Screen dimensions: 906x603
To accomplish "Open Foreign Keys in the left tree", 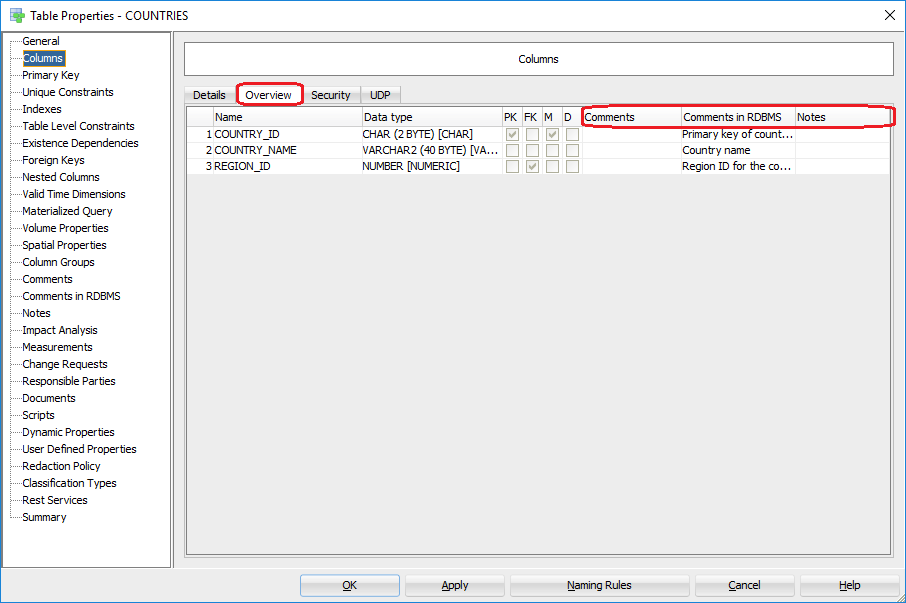I will (53, 160).
